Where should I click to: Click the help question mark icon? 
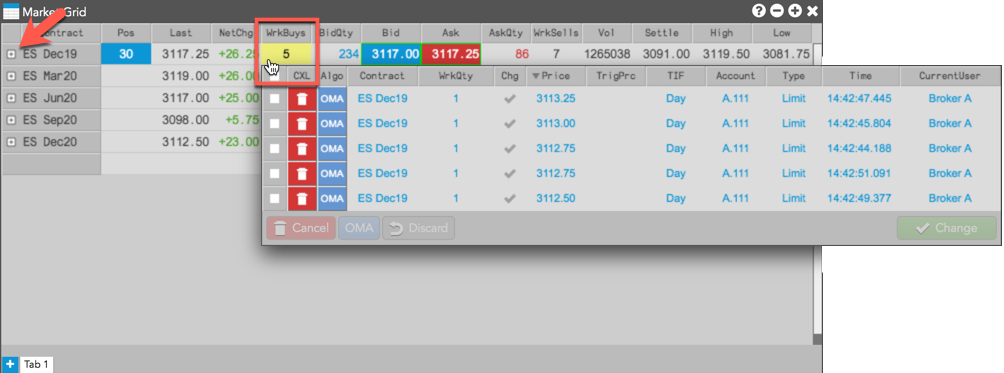pos(759,11)
